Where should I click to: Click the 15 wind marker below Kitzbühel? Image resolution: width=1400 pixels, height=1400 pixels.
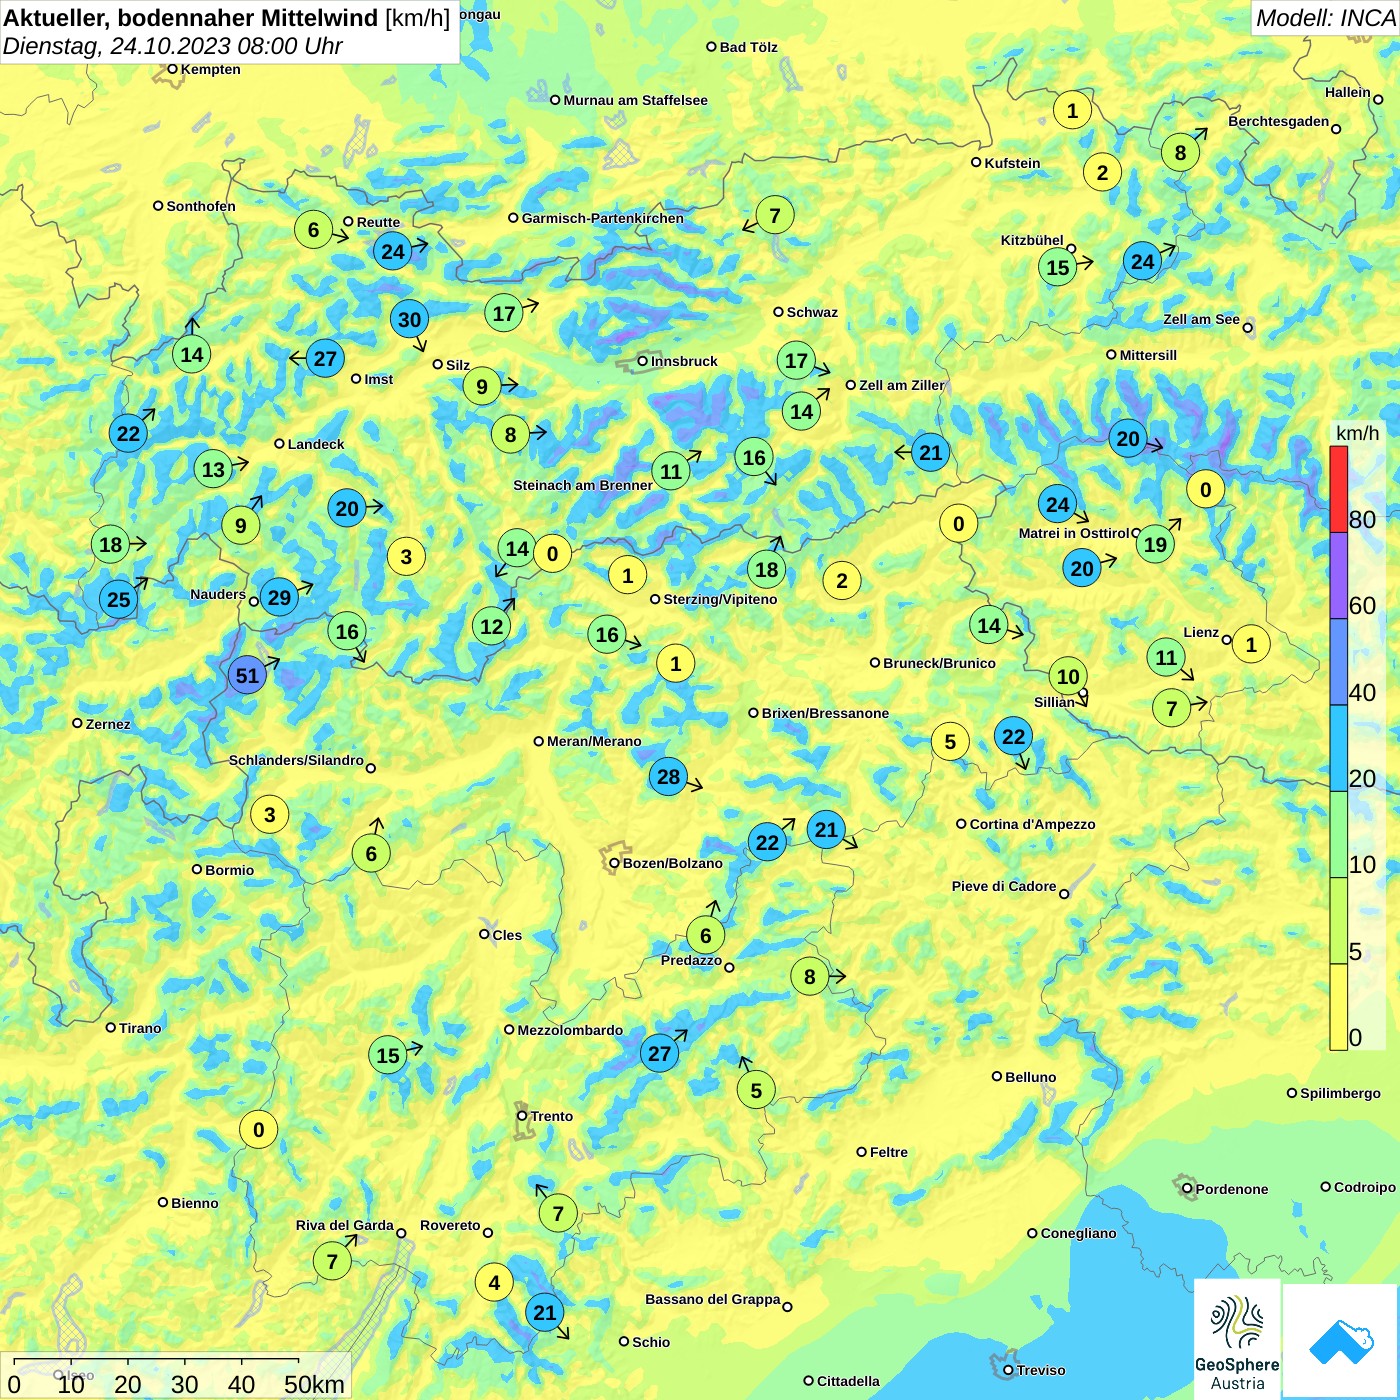(1057, 267)
